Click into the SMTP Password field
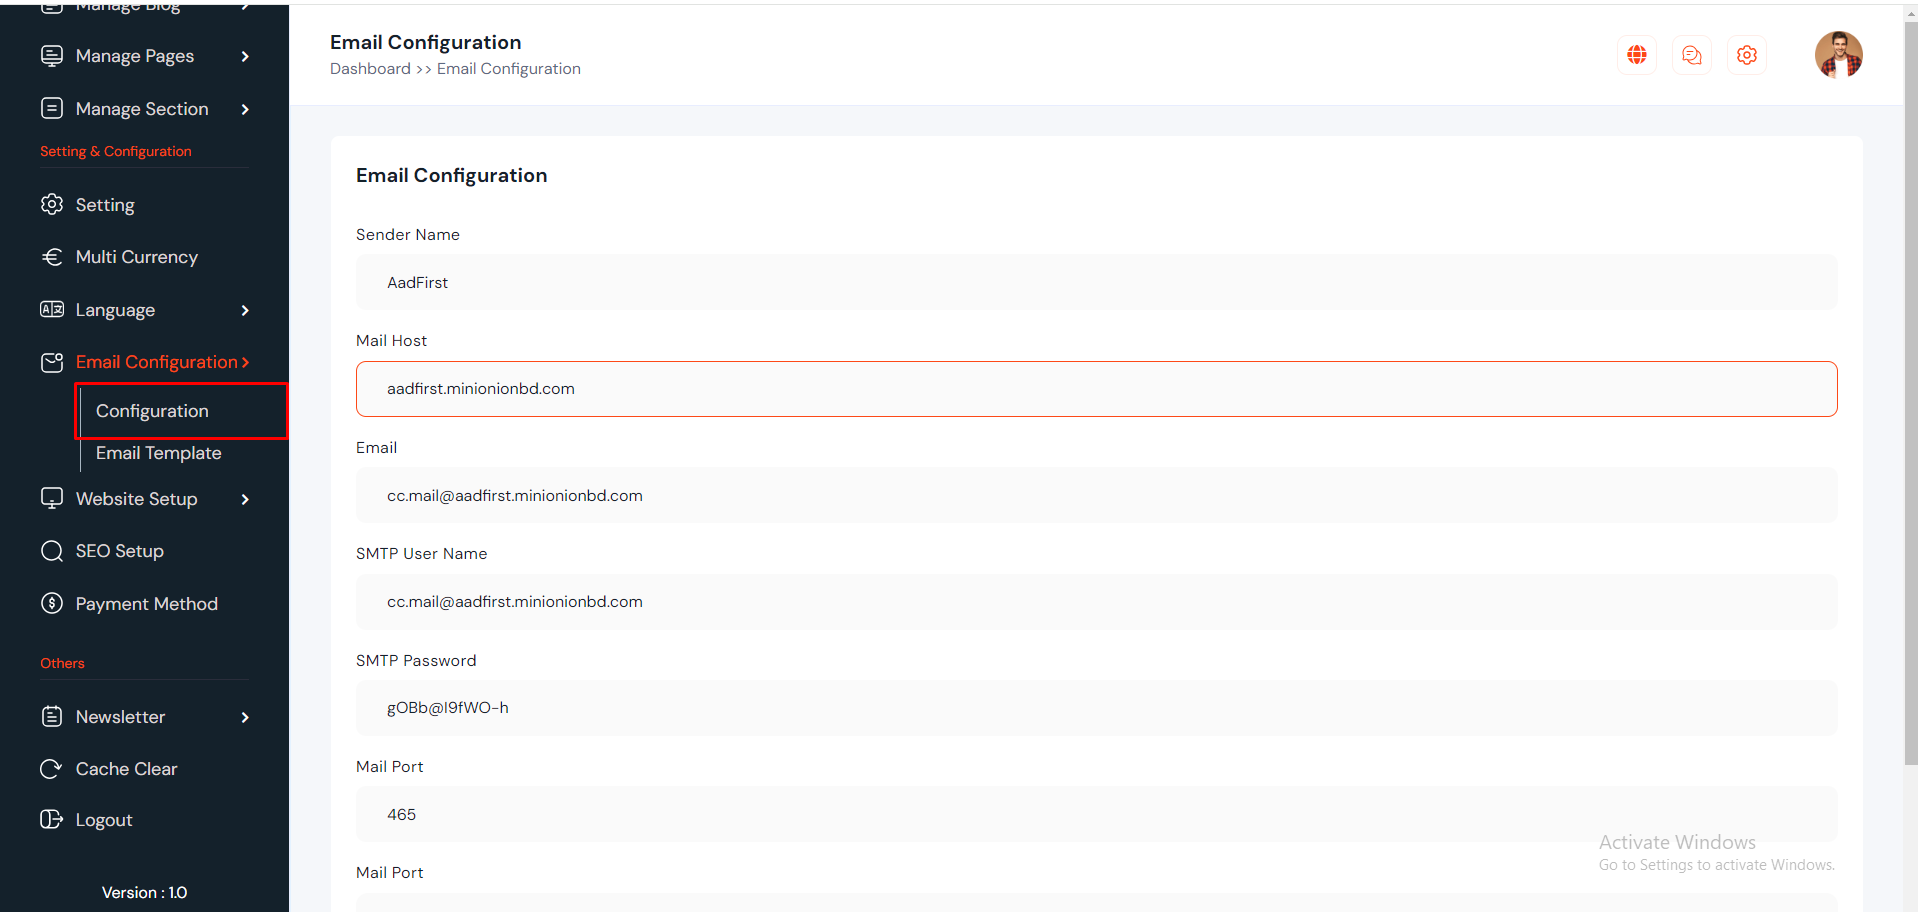 (1096, 708)
